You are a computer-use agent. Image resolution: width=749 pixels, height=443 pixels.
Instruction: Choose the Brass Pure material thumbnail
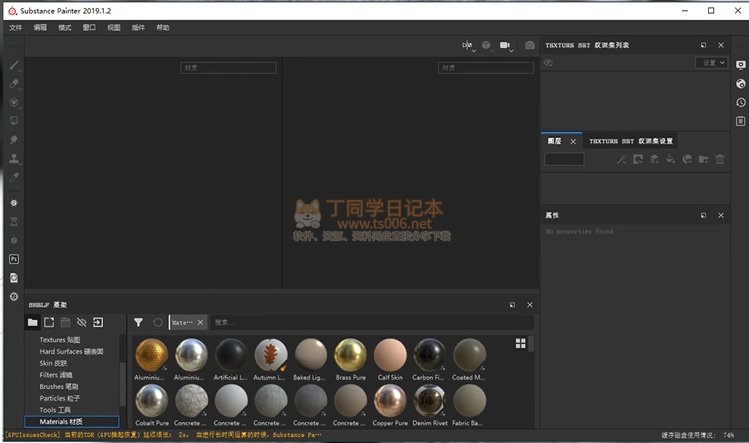click(x=351, y=355)
